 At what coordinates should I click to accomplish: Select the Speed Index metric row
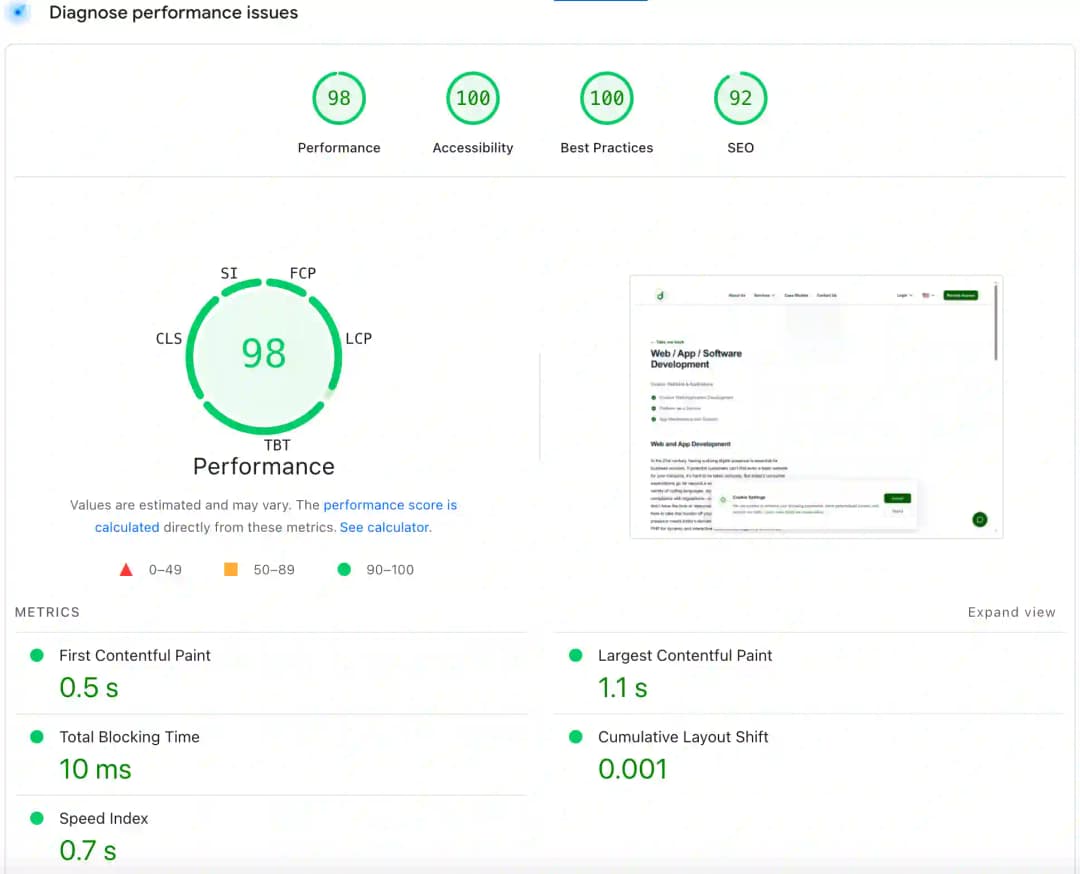103,819
